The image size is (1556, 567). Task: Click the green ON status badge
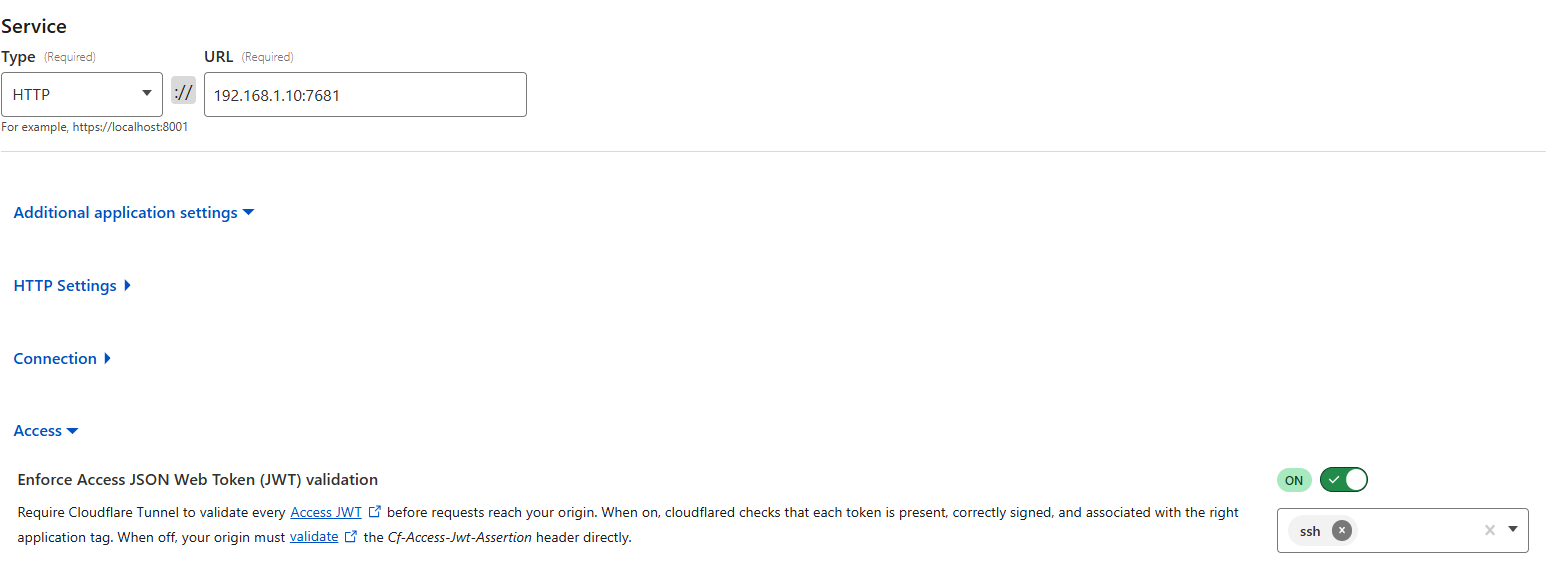tap(1294, 480)
